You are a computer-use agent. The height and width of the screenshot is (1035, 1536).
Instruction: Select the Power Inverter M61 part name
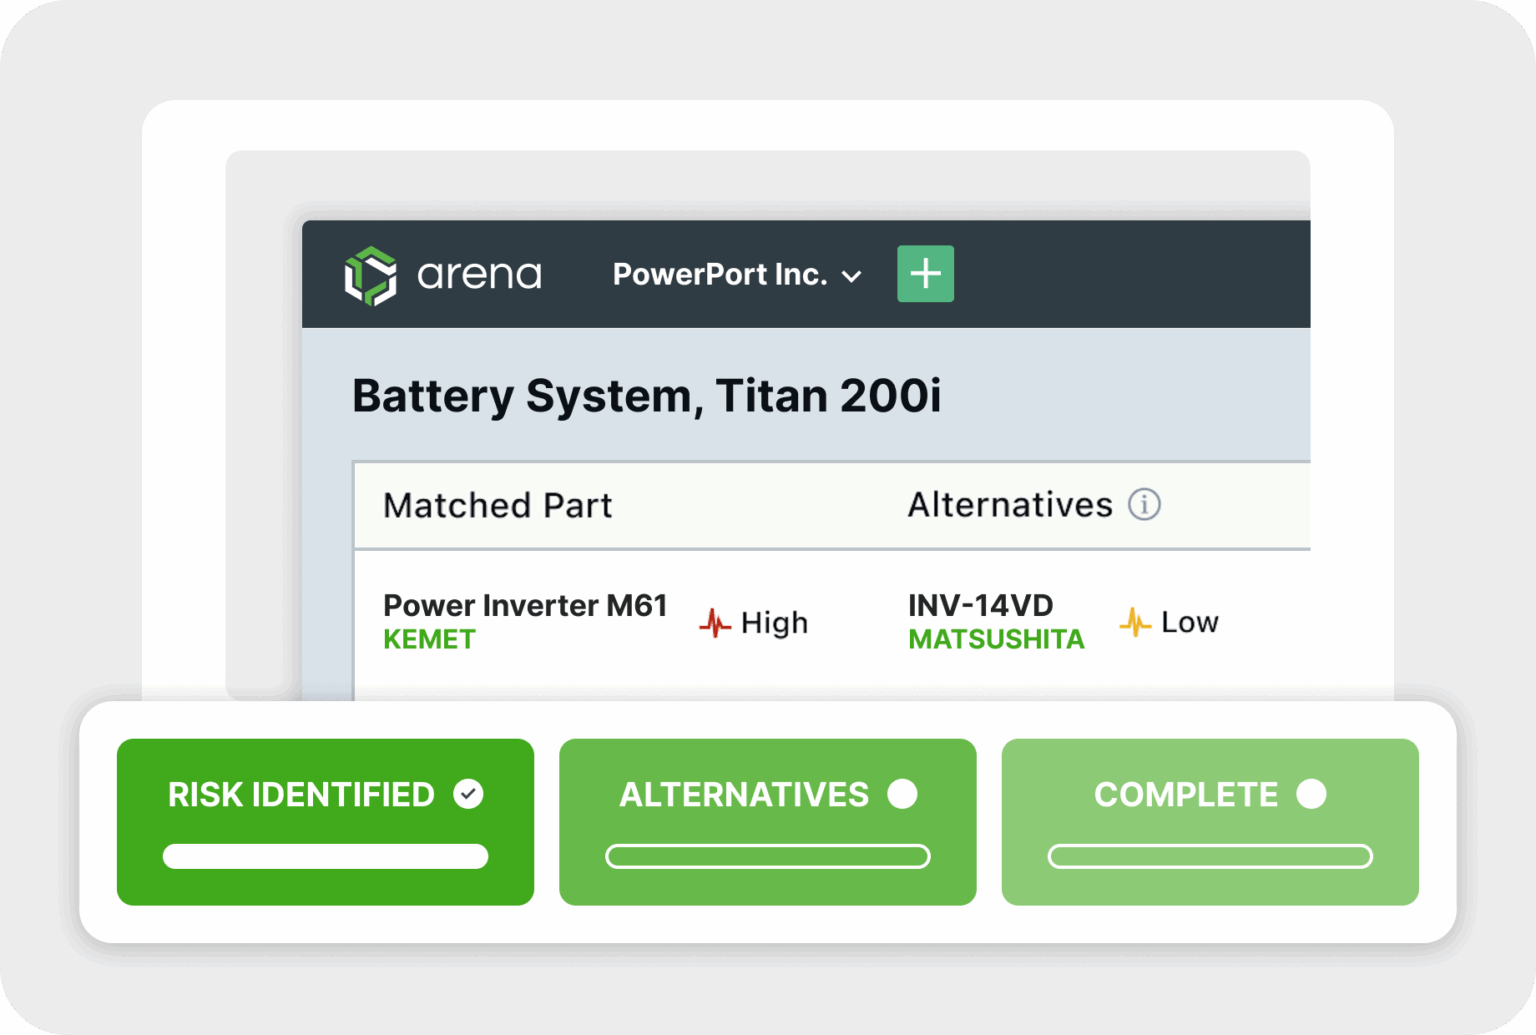point(525,606)
